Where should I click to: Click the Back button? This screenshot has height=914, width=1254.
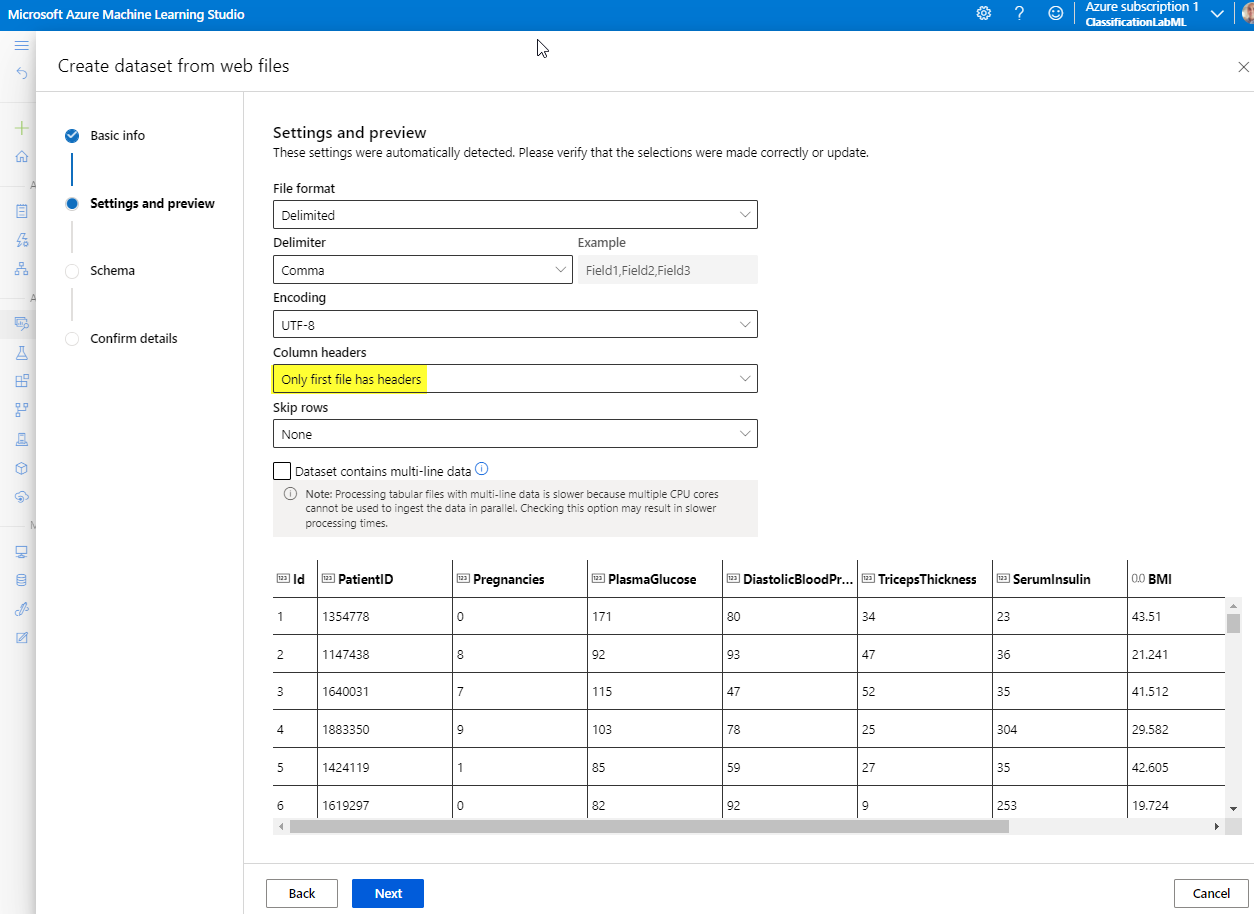coord(301,893)
